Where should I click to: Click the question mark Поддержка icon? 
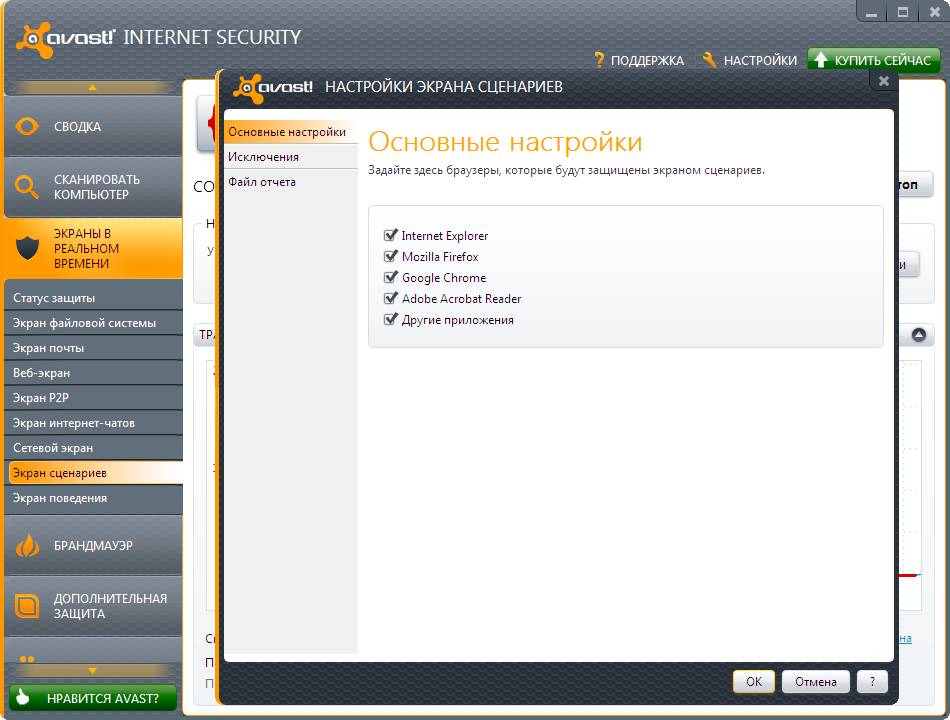599,60
